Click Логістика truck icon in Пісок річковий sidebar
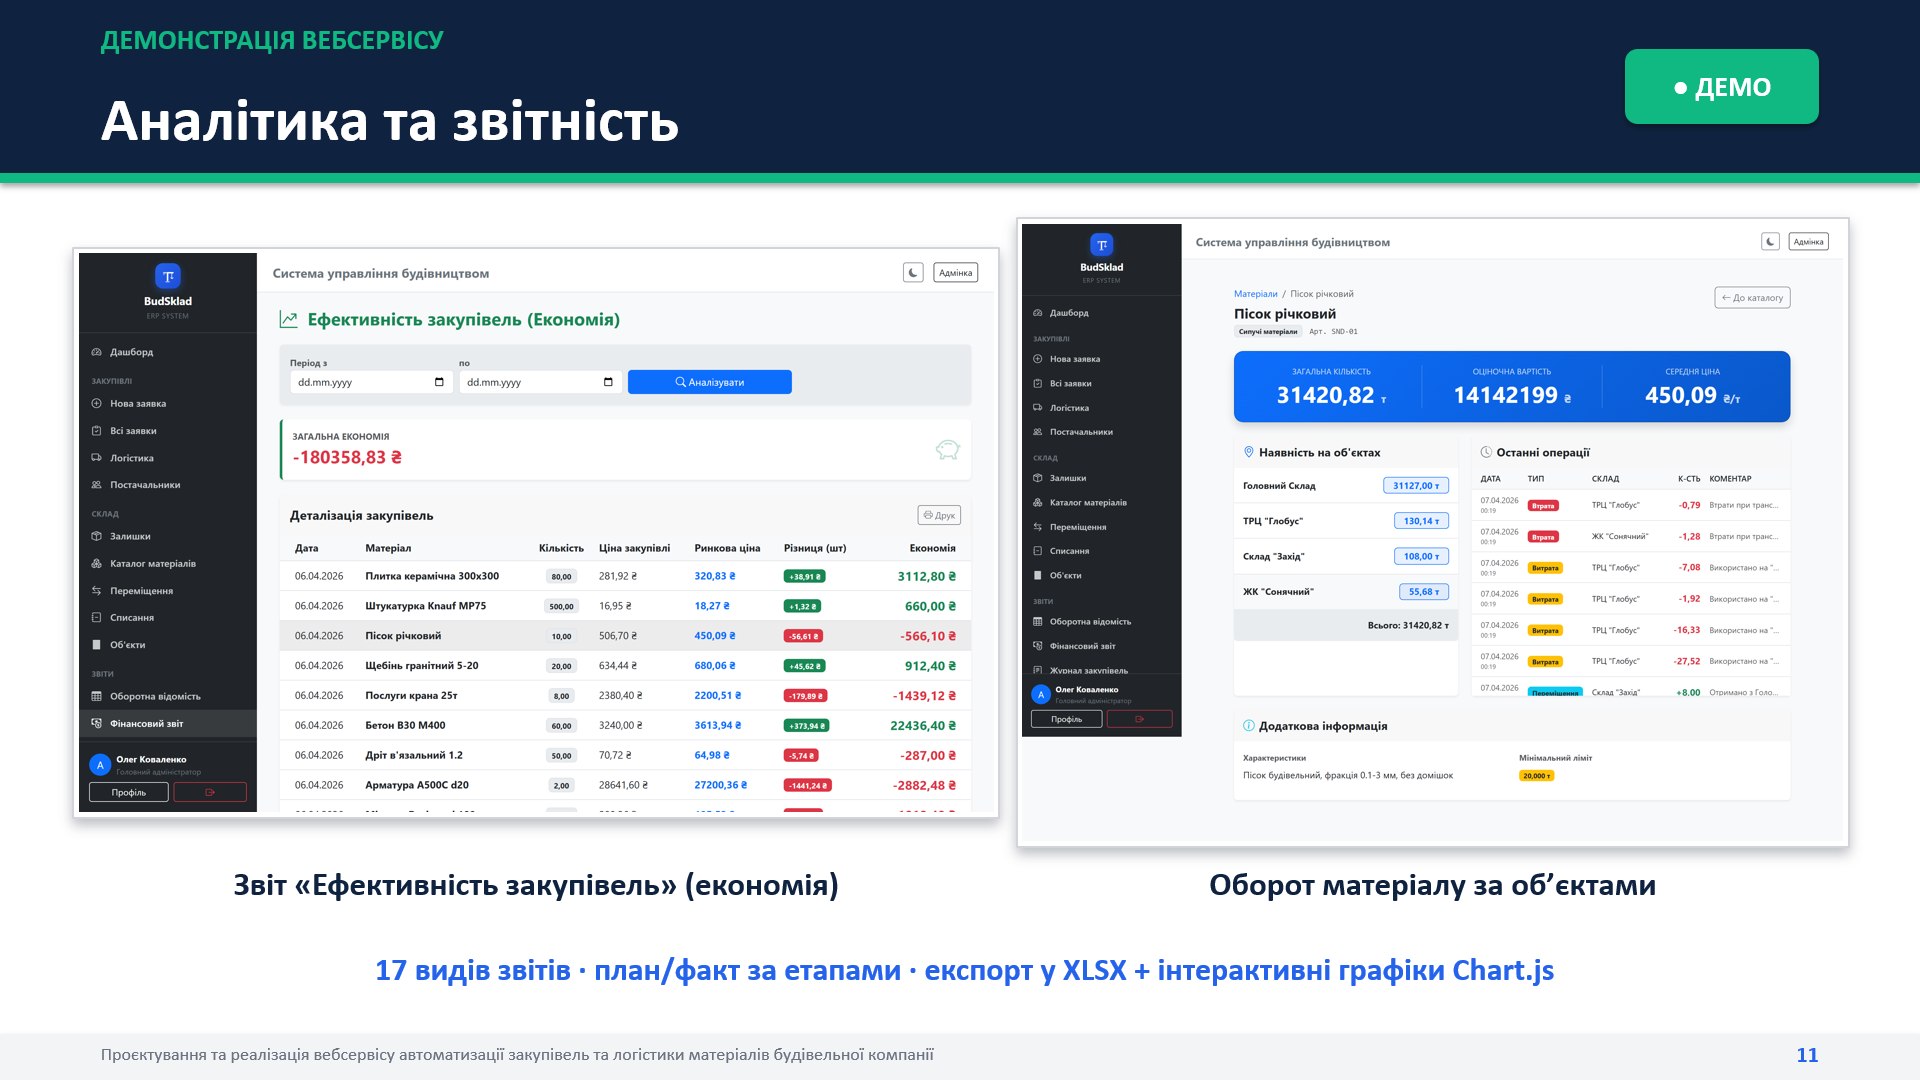The height and width of the screenshot is (1080, 1920). click(x=1037, y=407)
